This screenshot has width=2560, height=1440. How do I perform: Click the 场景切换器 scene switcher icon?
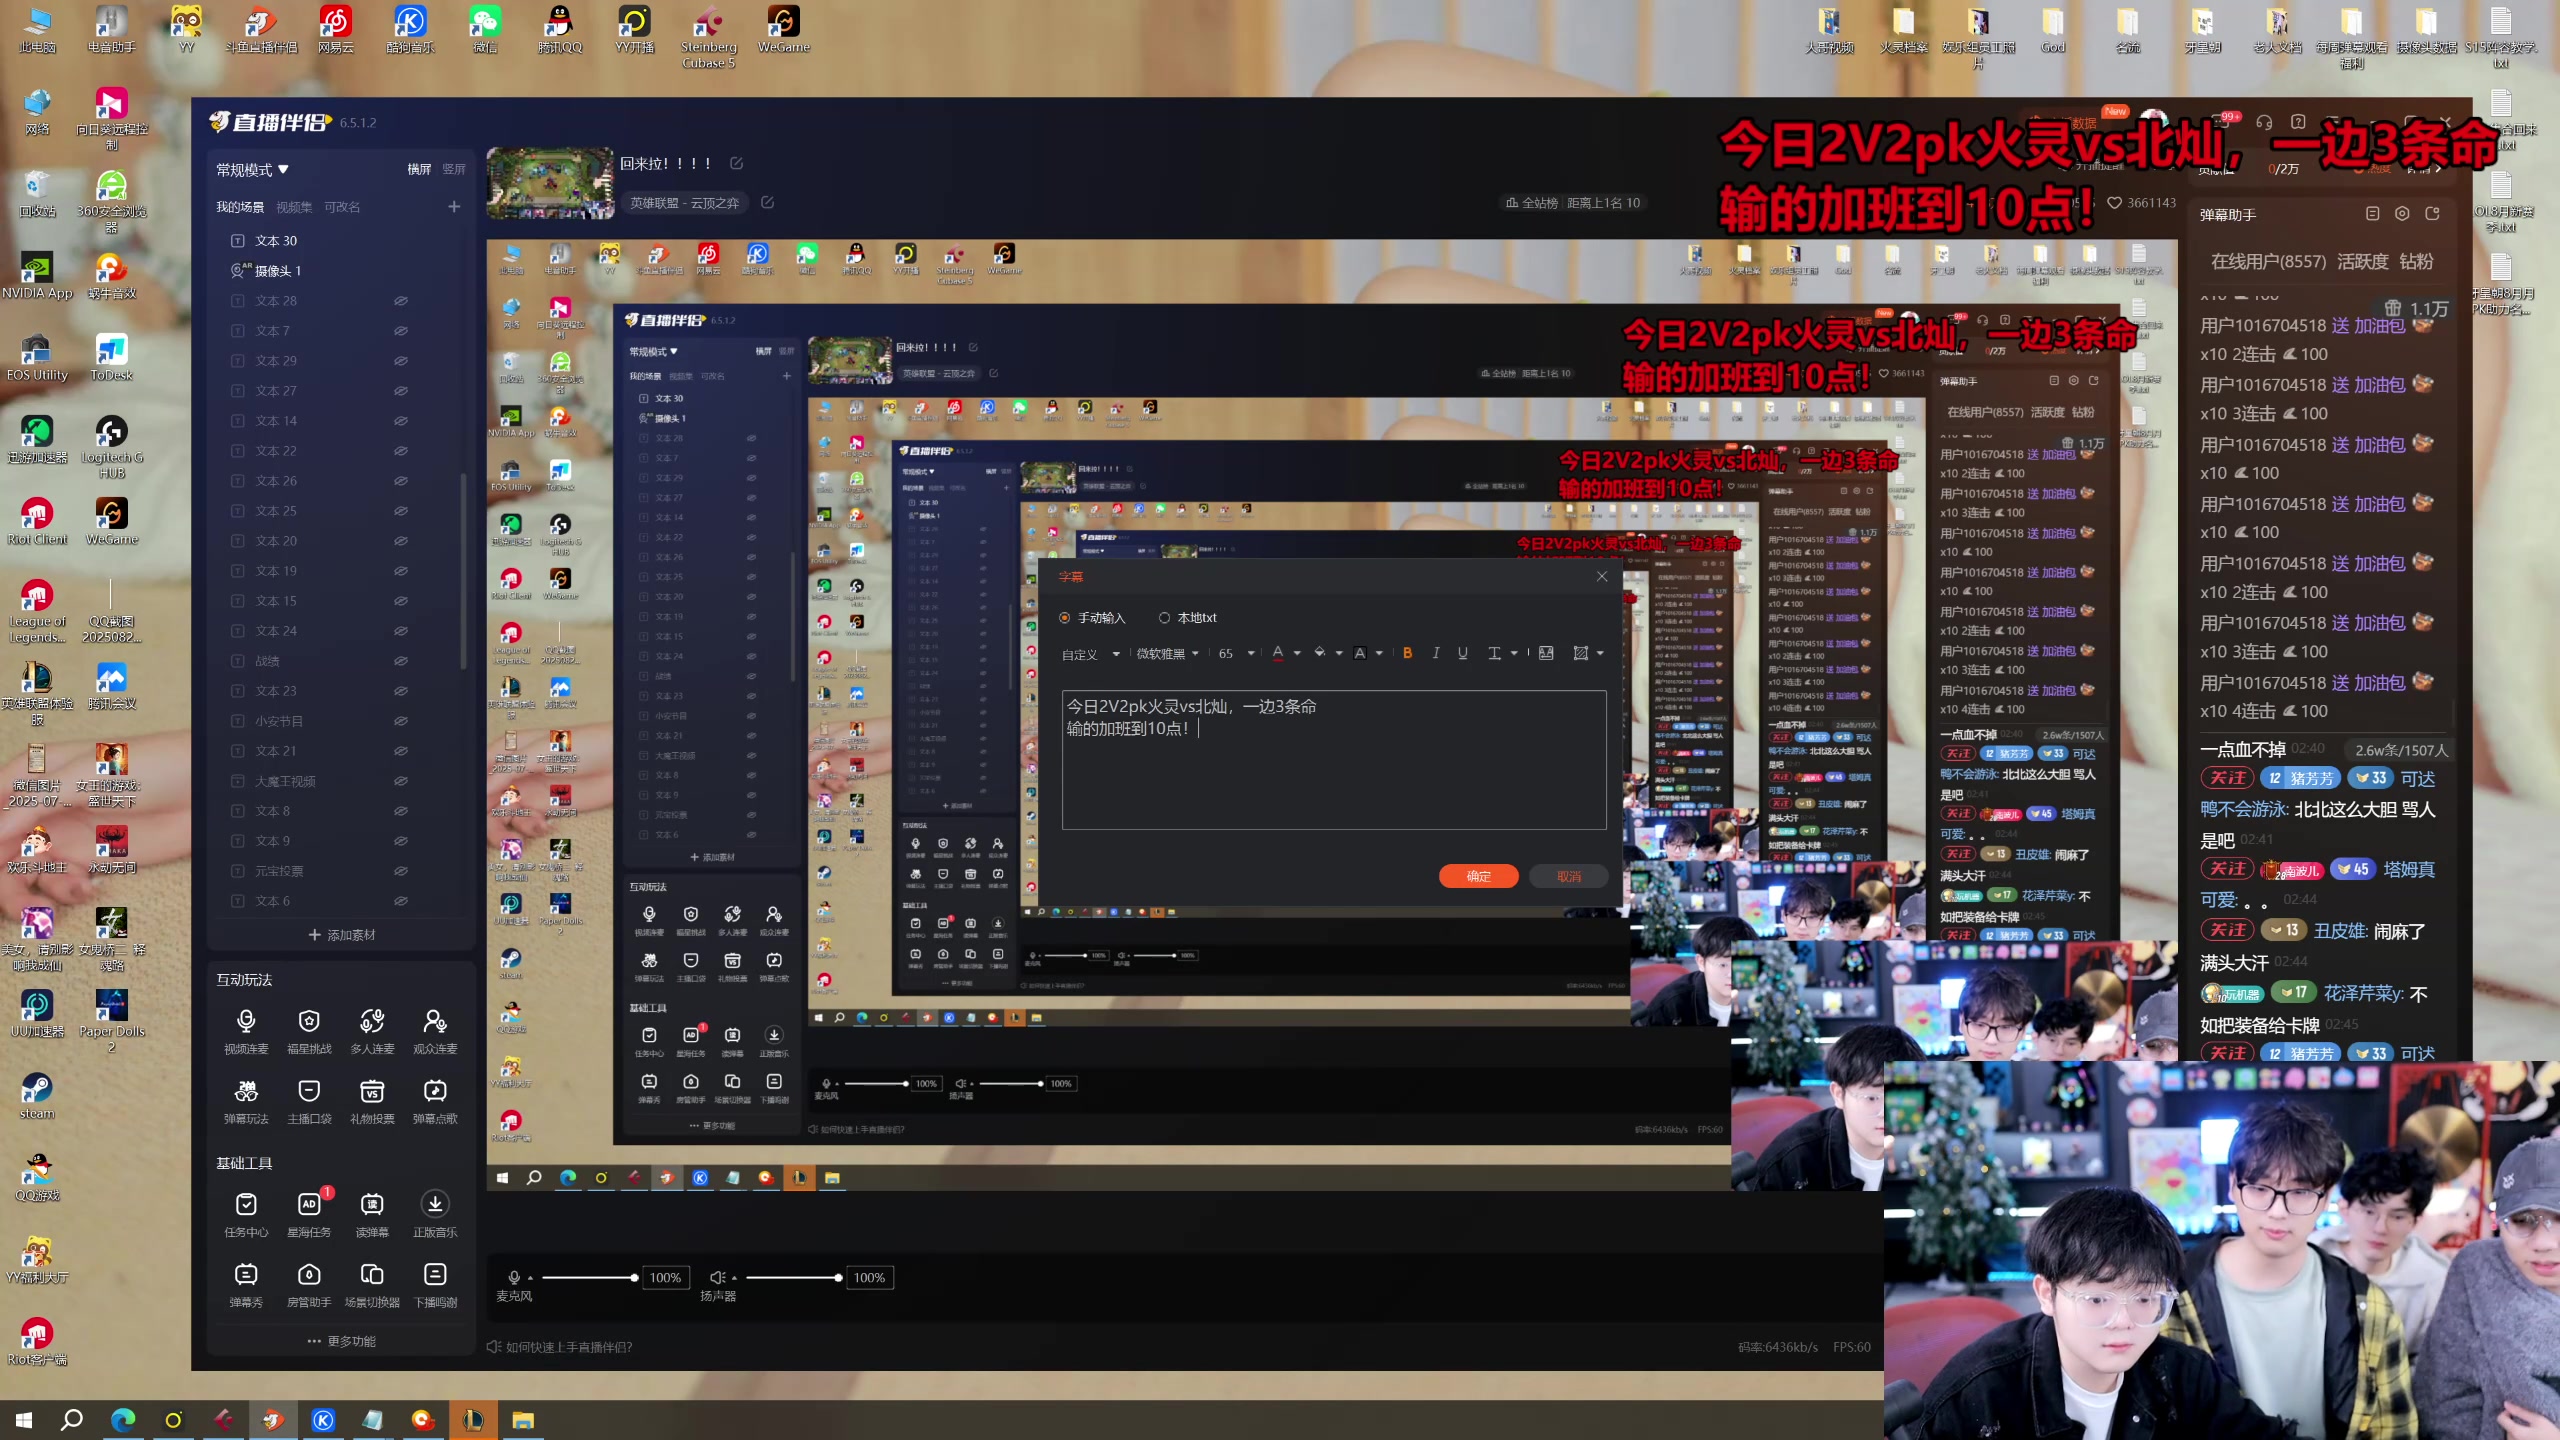click(x=372, y=1275)
